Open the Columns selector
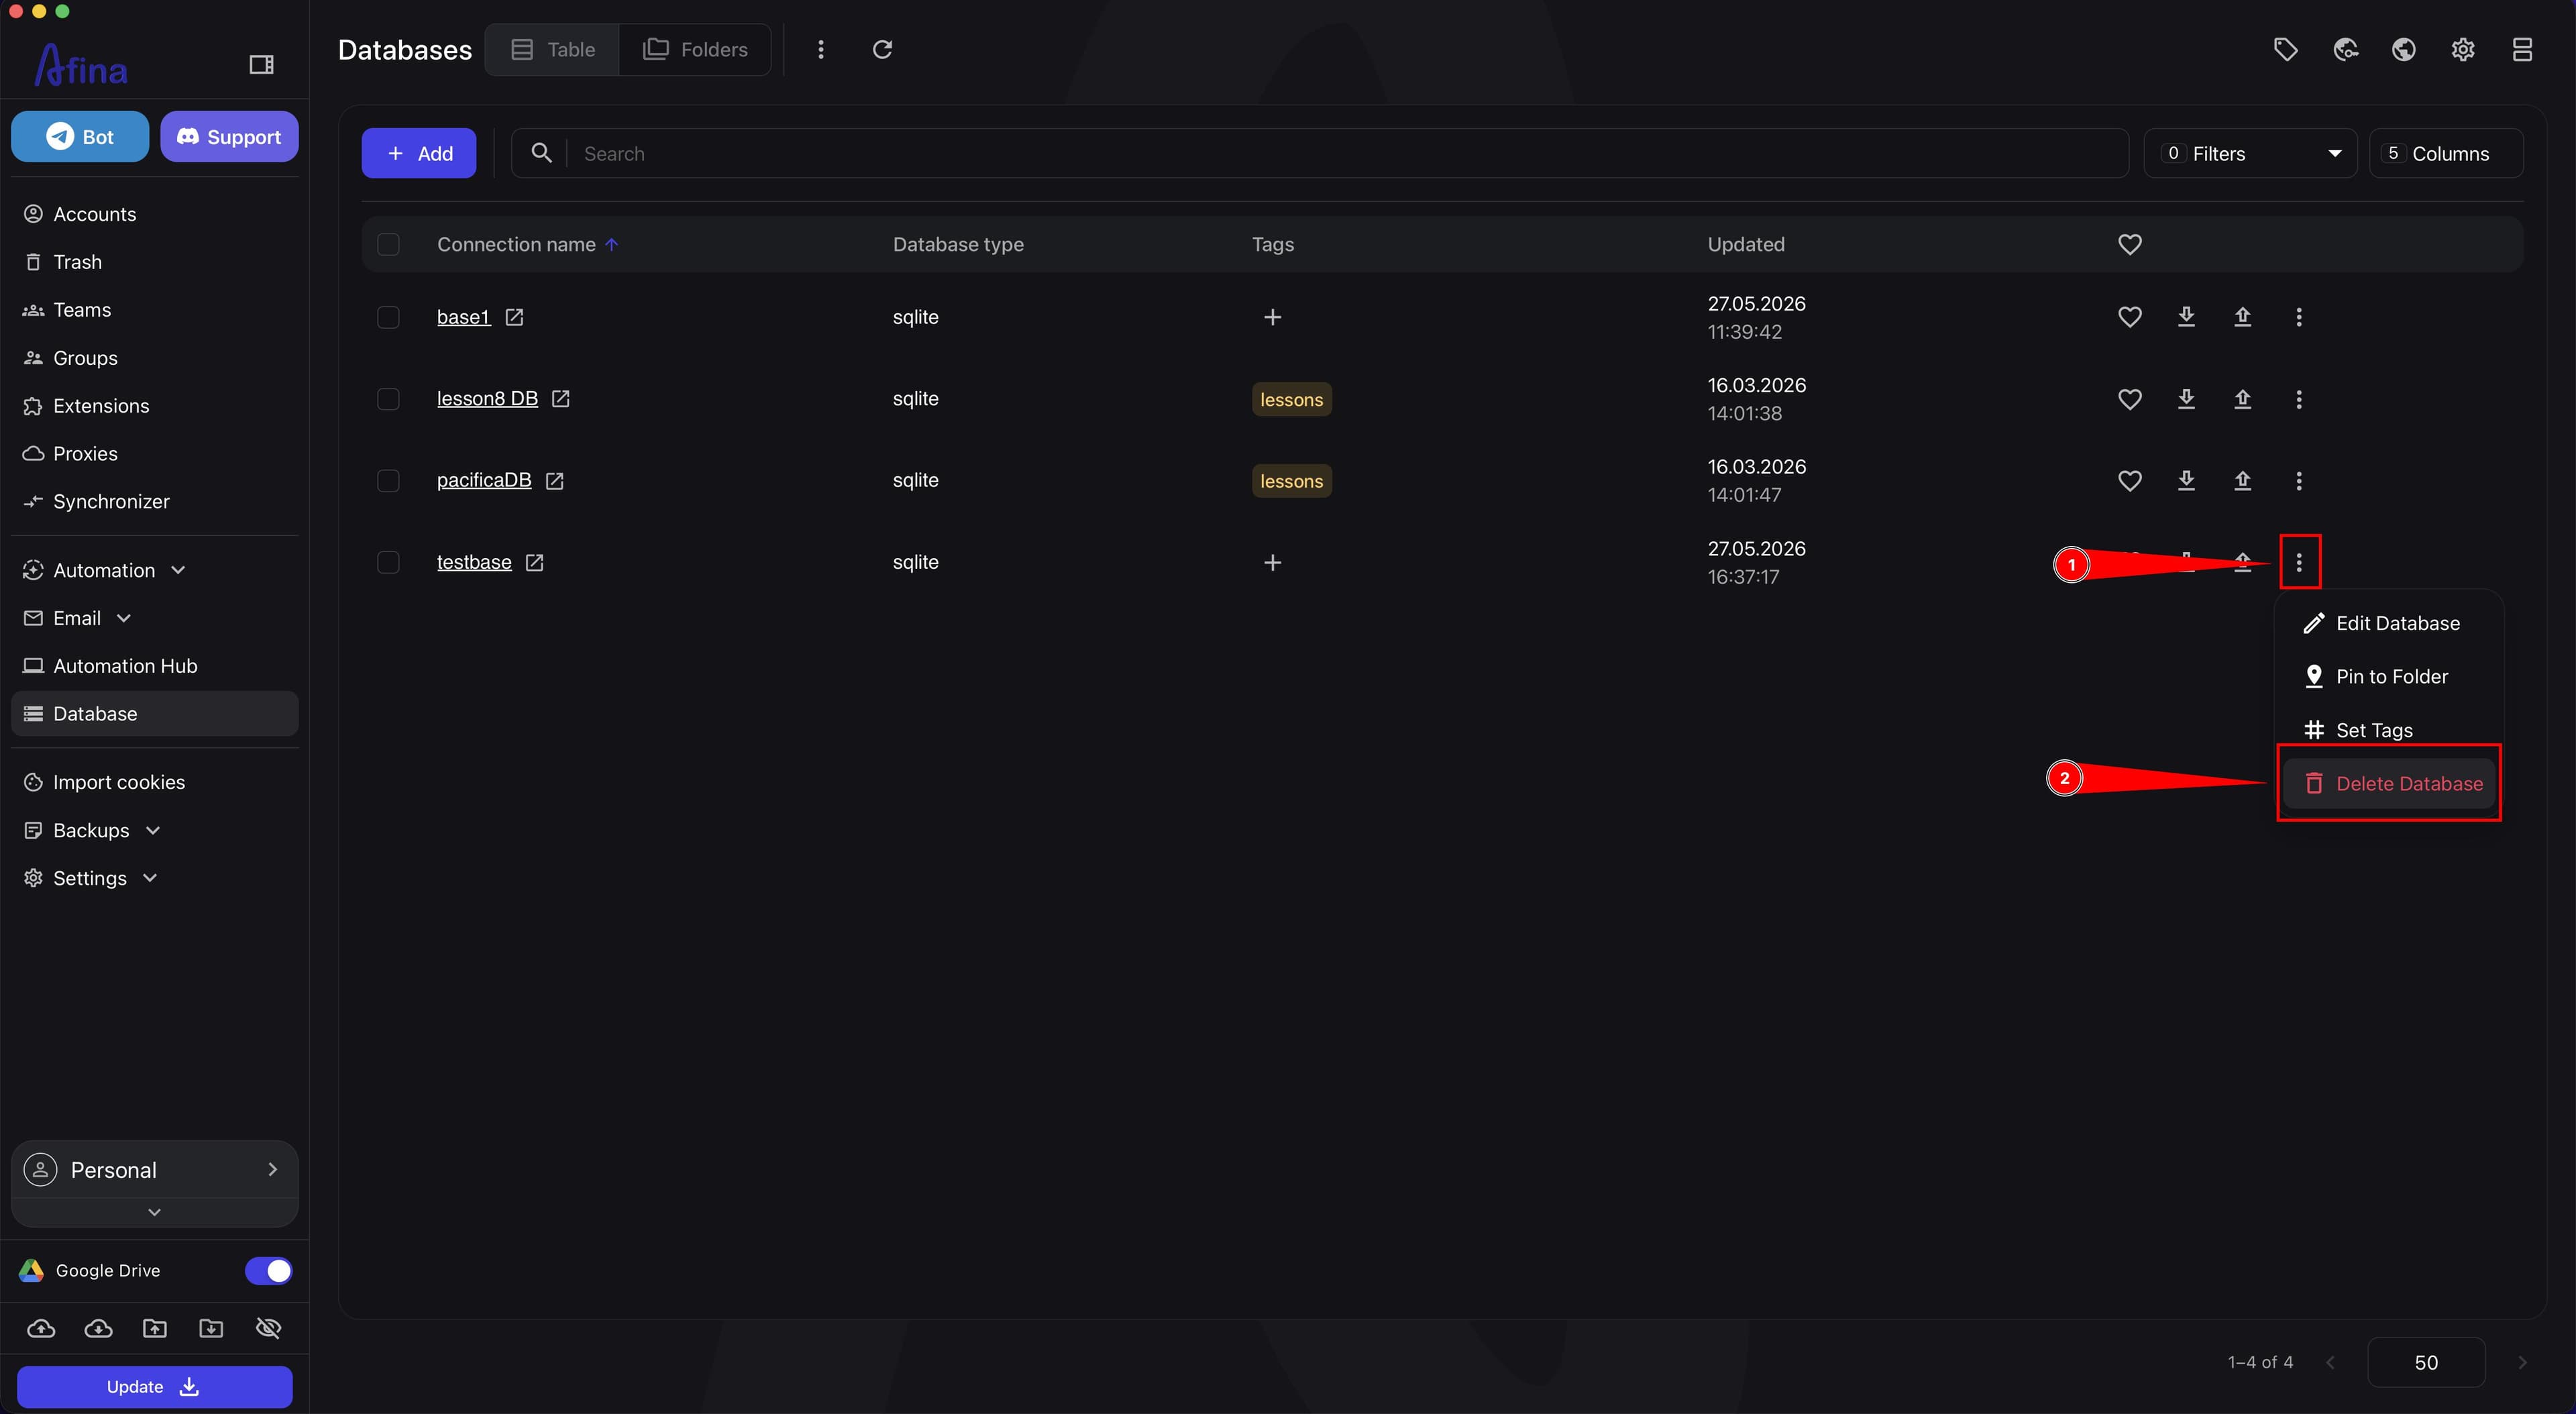This screenshot has height=1414, width=2576. 2446,154
